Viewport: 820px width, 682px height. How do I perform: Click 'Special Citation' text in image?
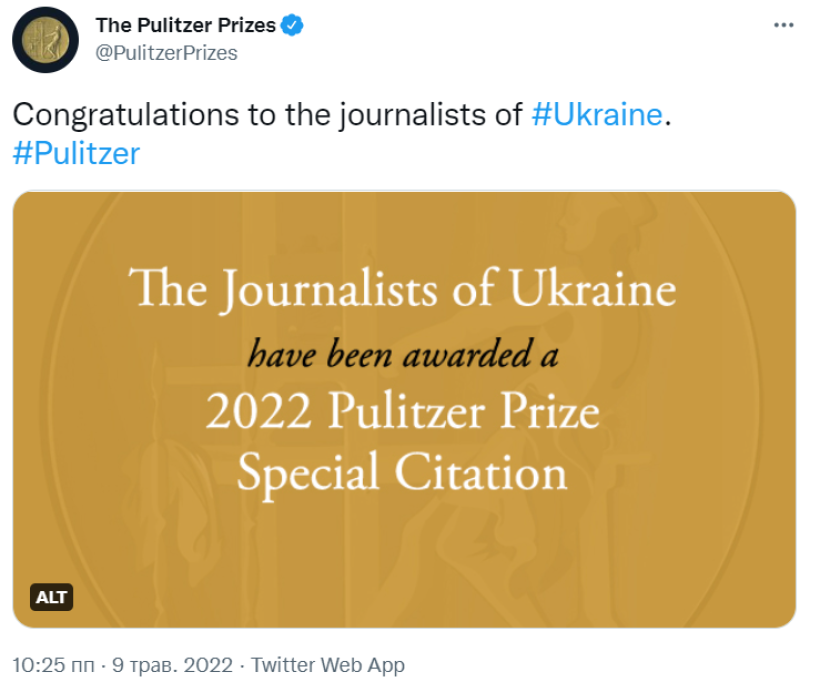click(402, 472)
